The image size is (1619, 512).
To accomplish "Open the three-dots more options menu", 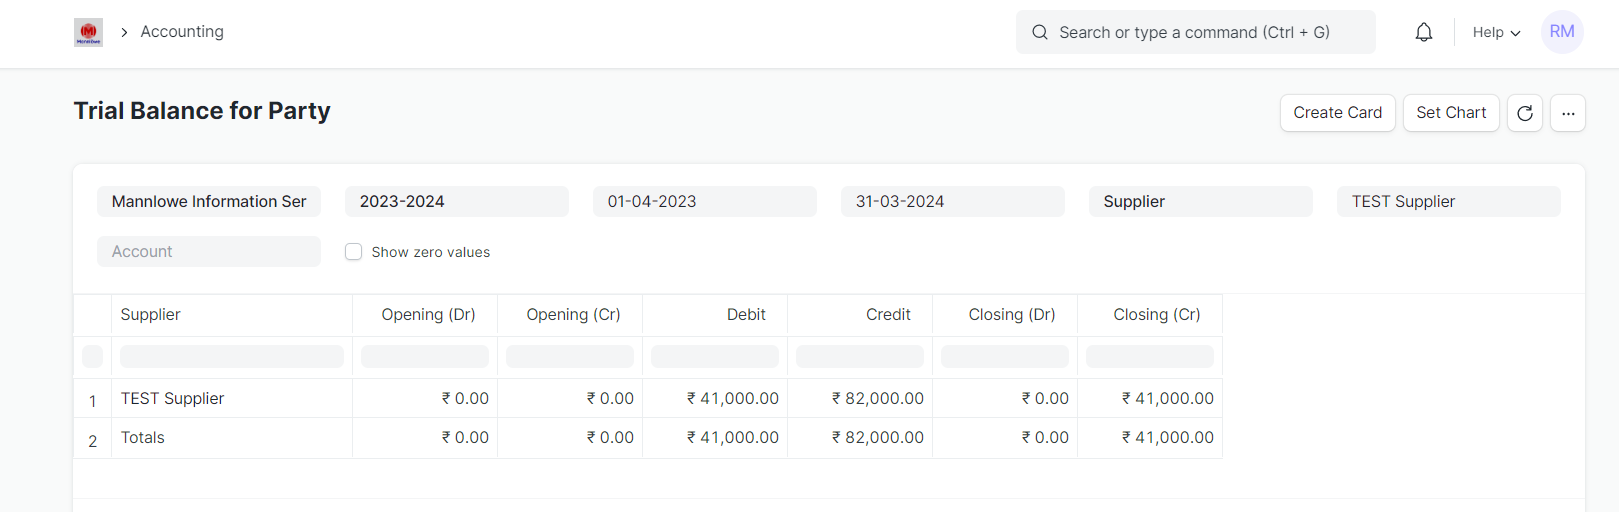I will point(1568,113).
